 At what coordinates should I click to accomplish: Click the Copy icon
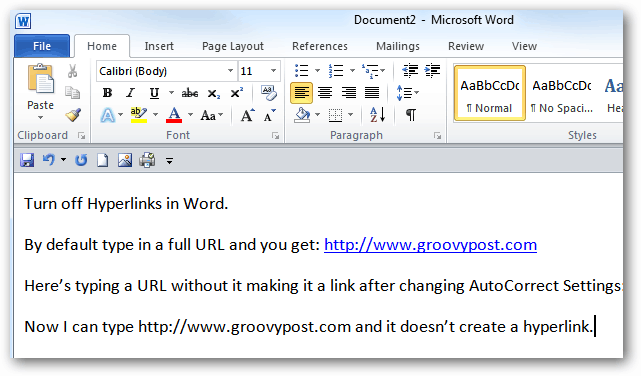(x=72, y=93)
